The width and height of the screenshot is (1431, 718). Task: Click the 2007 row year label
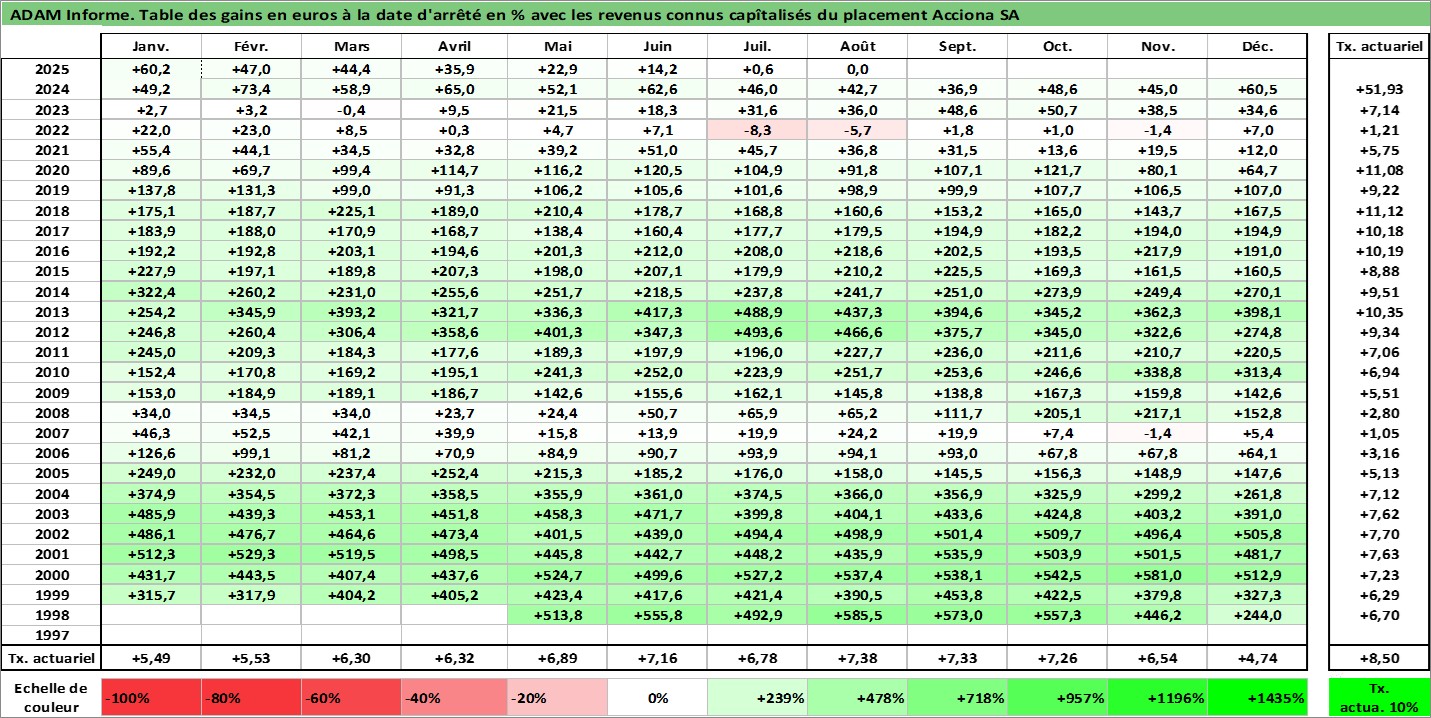(x=51, y=433)
